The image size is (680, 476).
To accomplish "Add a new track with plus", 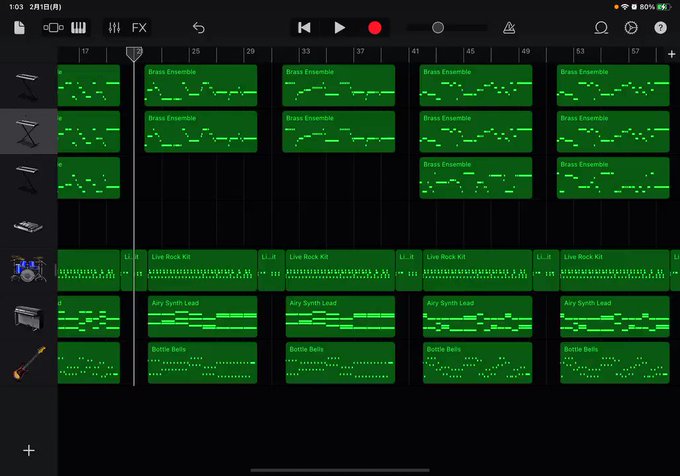I will click(x=29, y=451).
